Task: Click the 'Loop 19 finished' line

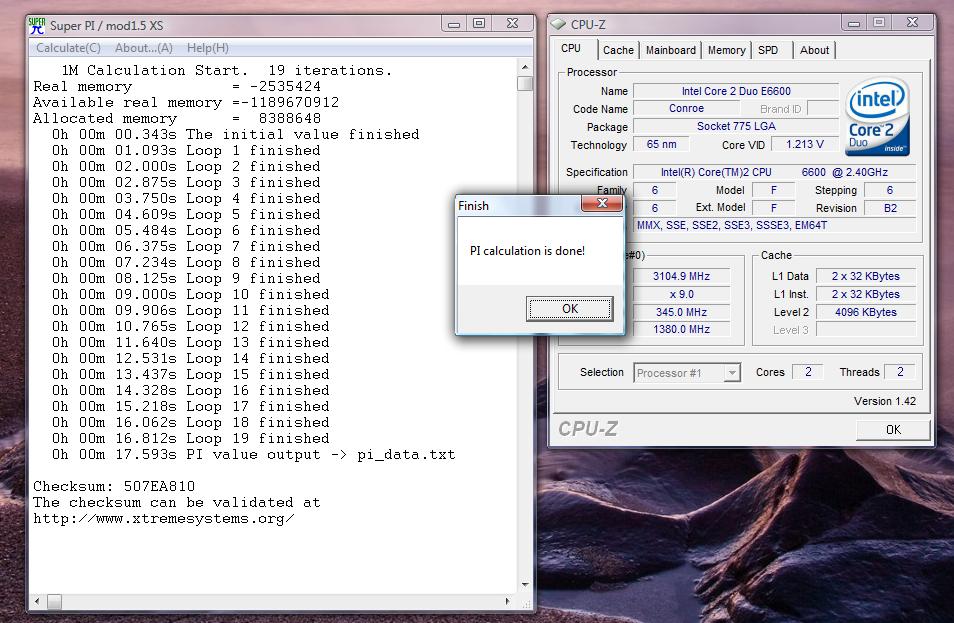Action: tap(190, 438)
